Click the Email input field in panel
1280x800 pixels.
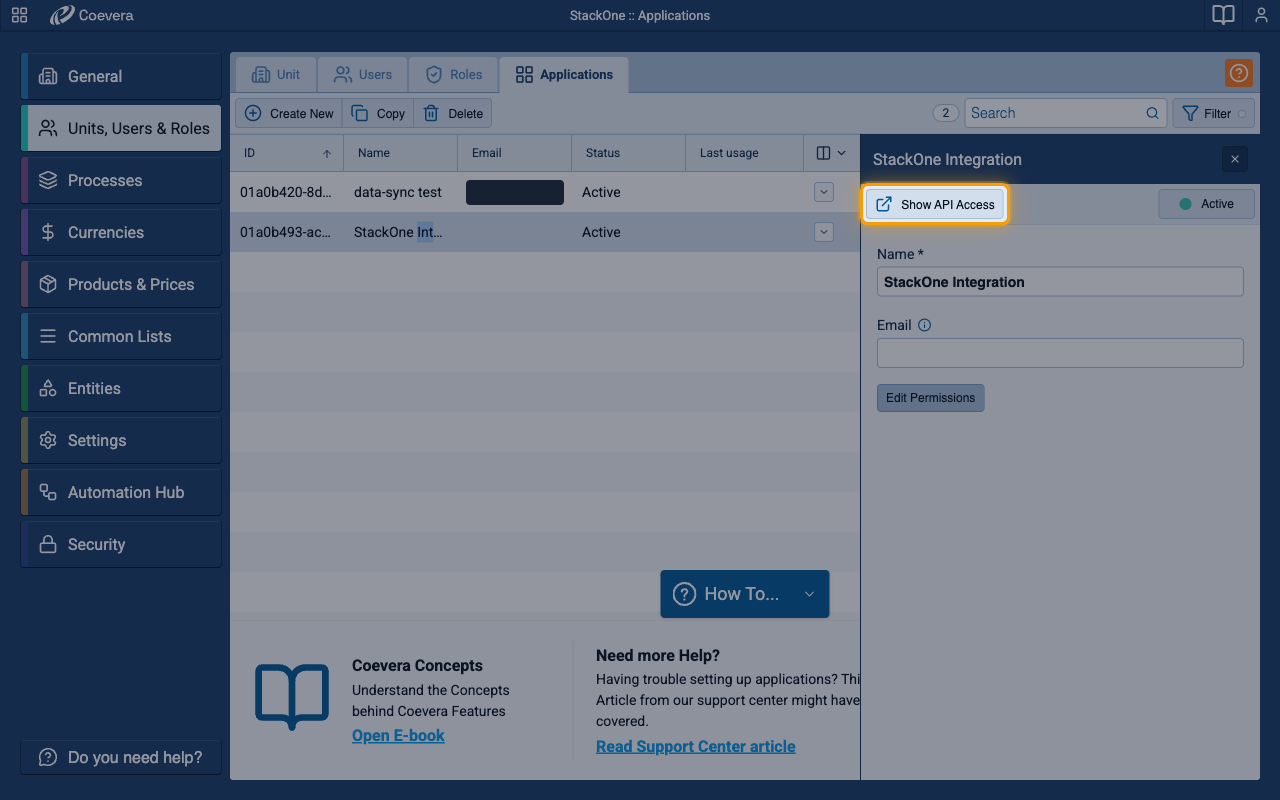click(1060, 353)
